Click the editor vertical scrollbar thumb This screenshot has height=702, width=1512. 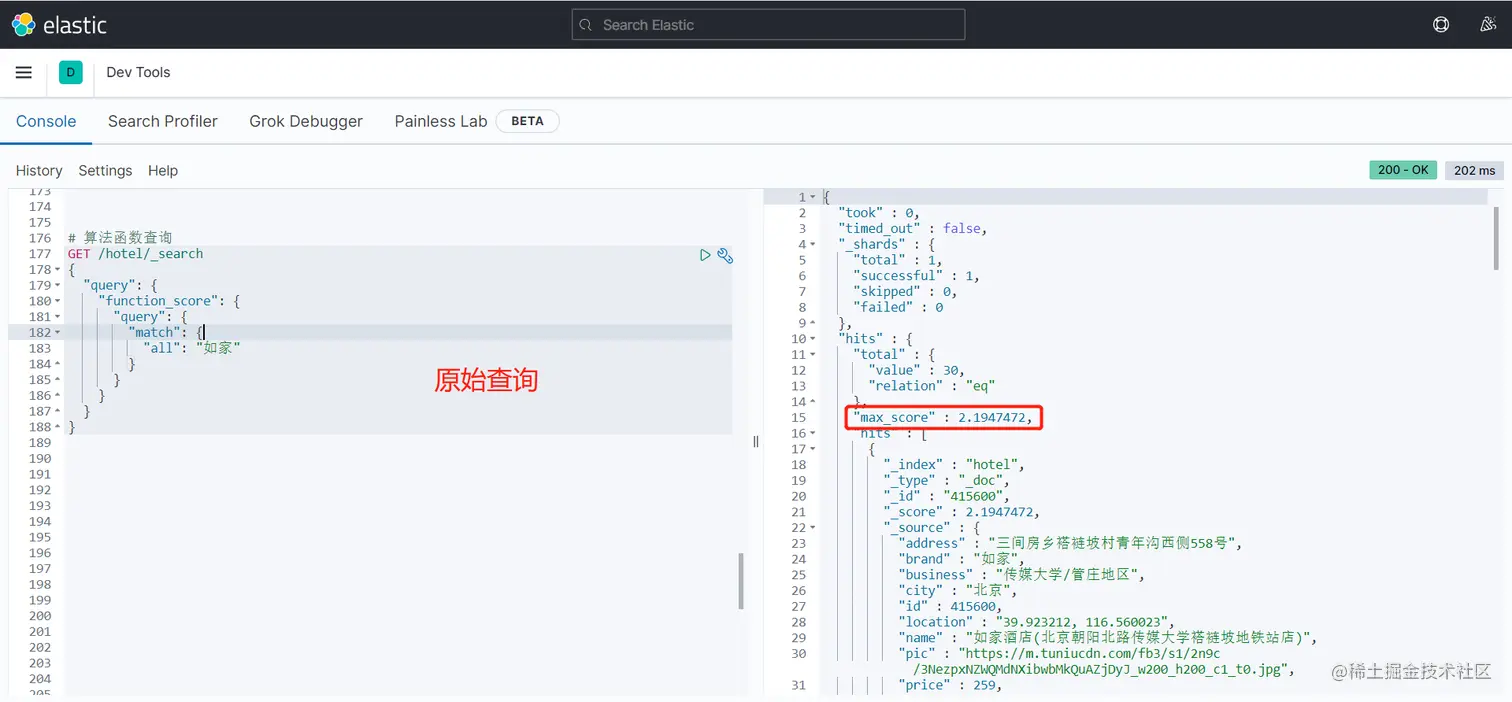click(741, 581)
